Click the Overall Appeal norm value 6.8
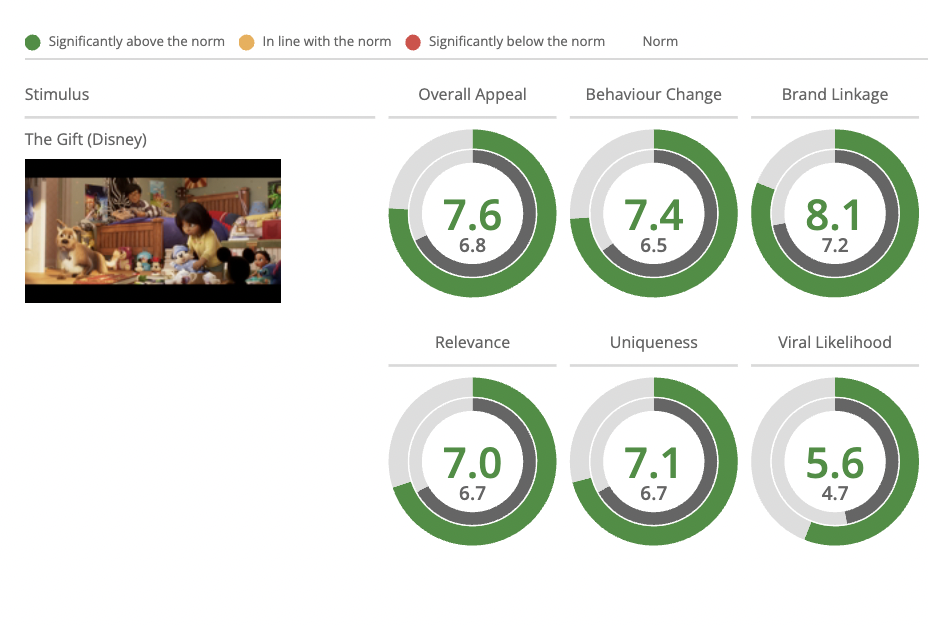 (x=472, y=245)
